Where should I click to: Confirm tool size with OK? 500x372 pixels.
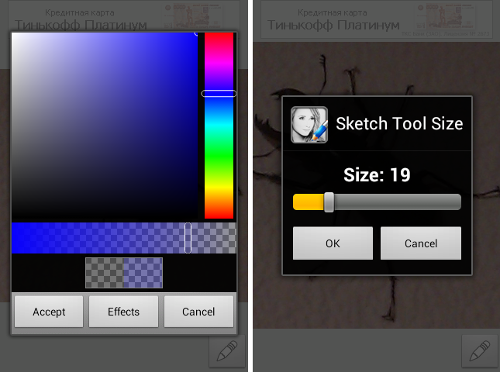pos(333,243)
